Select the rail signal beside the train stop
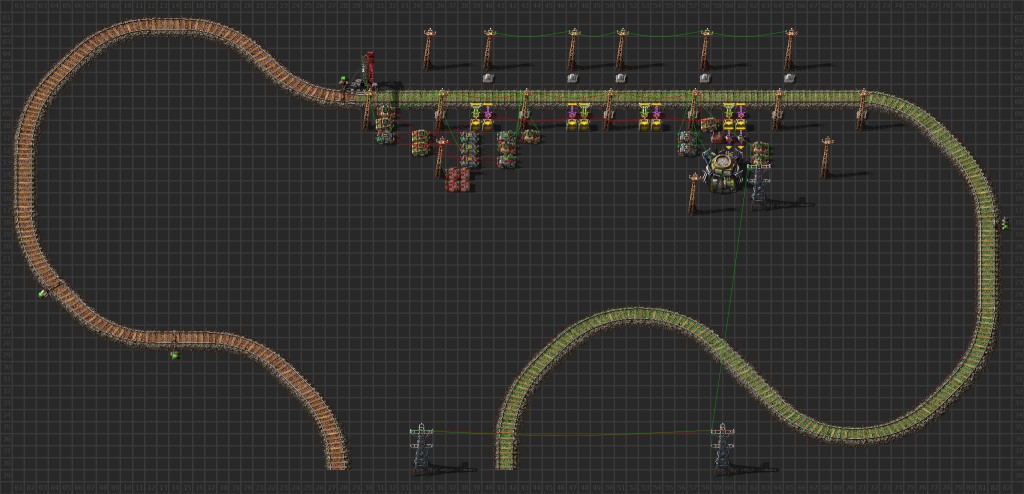The image size is (1024, 494). tap(342, 80)
